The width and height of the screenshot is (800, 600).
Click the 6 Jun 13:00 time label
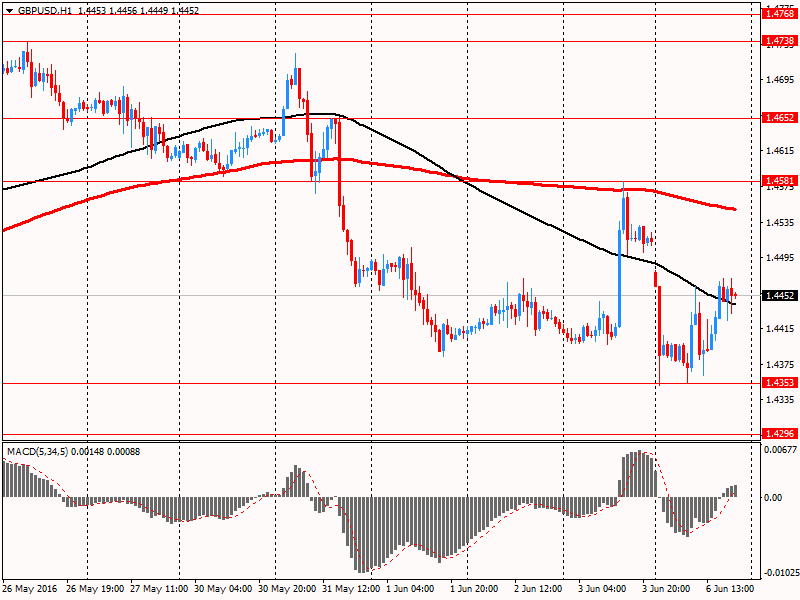click(x=730, y=589)
